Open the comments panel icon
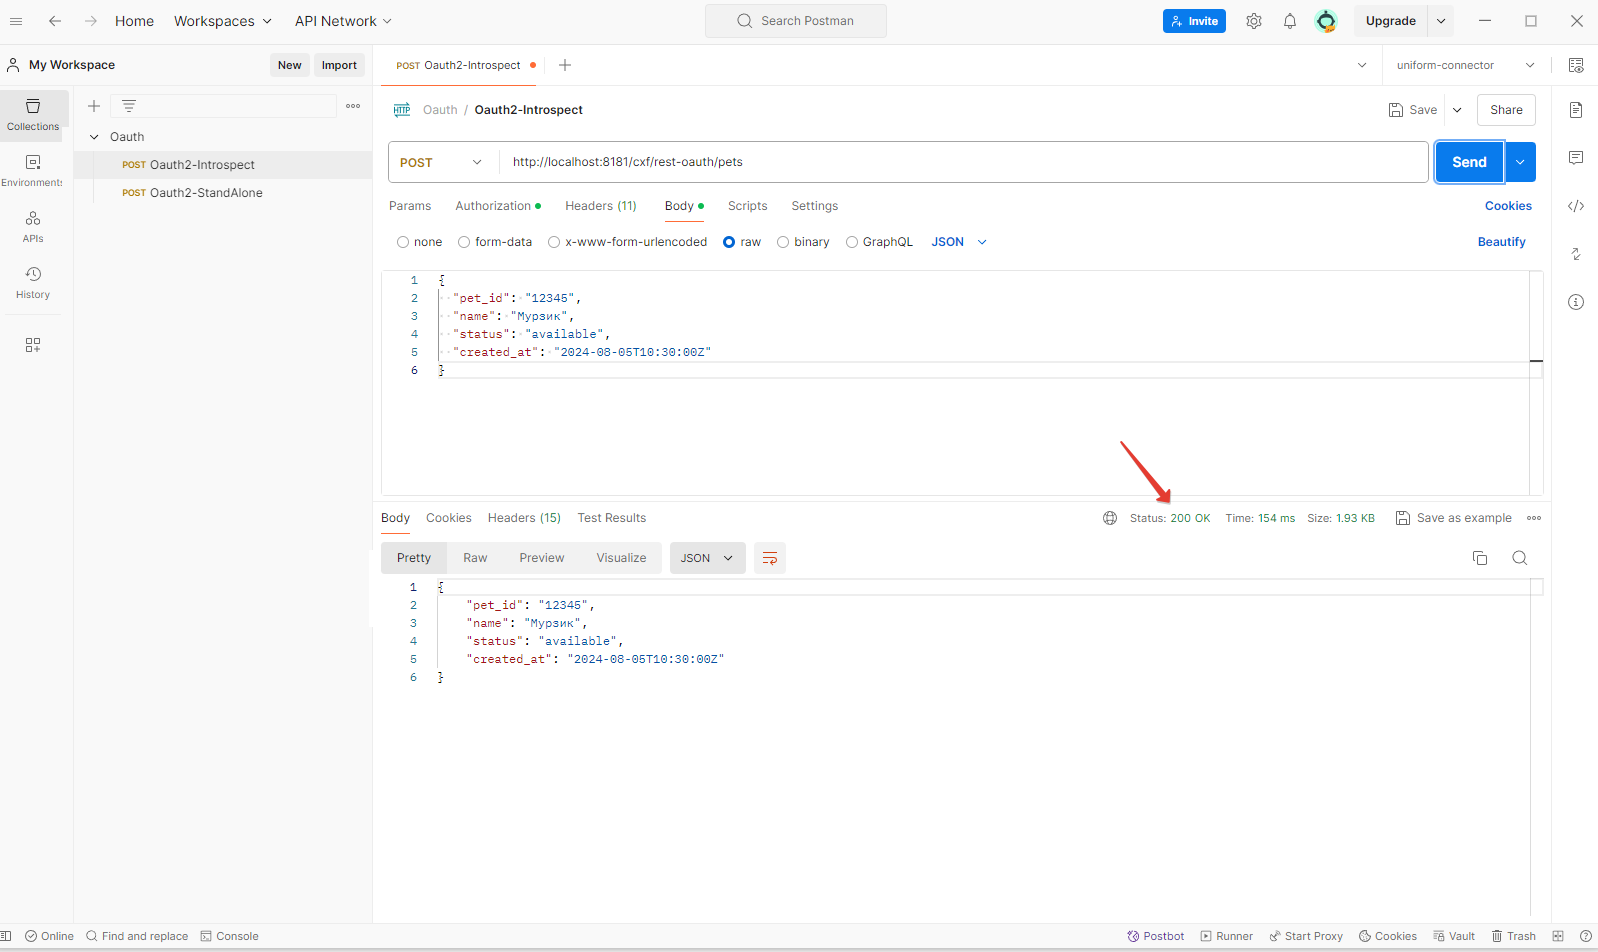 click(x=1576, y=158)
